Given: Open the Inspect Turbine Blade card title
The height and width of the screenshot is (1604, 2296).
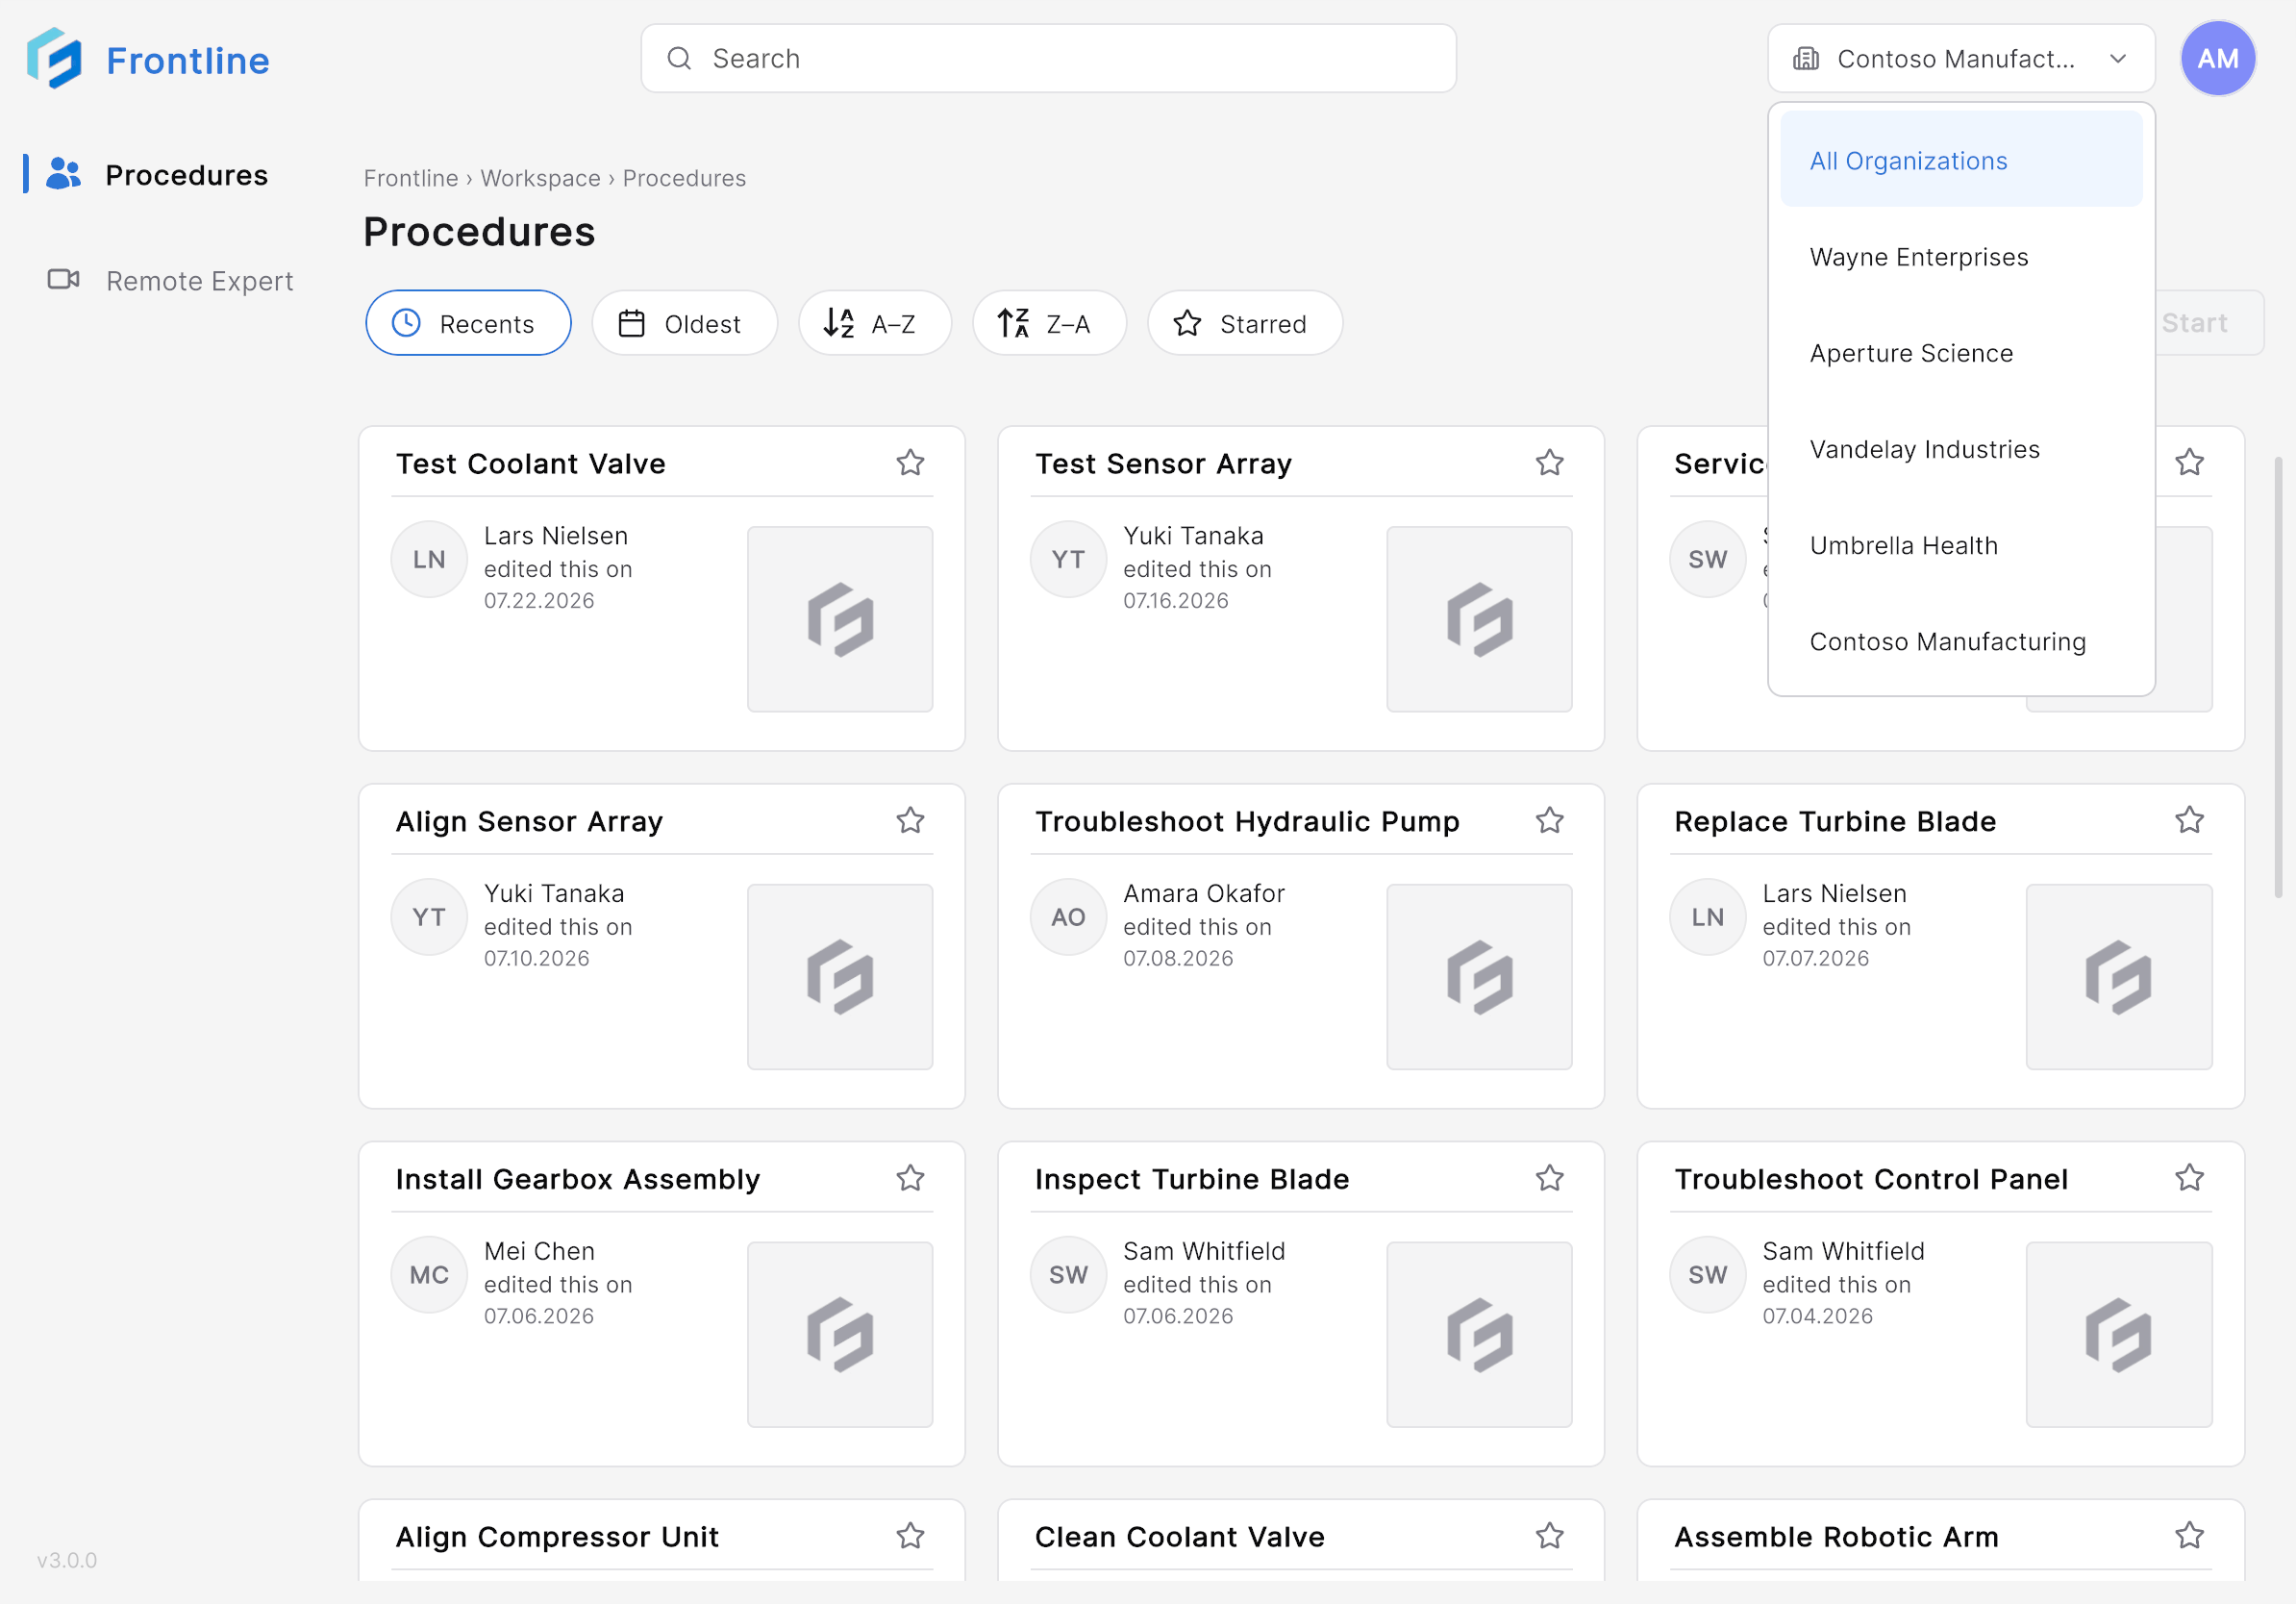Looking at the screenshot, I should [x=1191, y=1179].
